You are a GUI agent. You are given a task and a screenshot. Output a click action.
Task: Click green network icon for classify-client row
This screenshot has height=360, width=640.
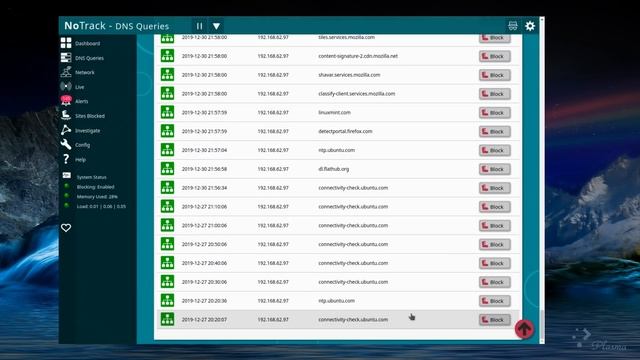pos(167,93)
